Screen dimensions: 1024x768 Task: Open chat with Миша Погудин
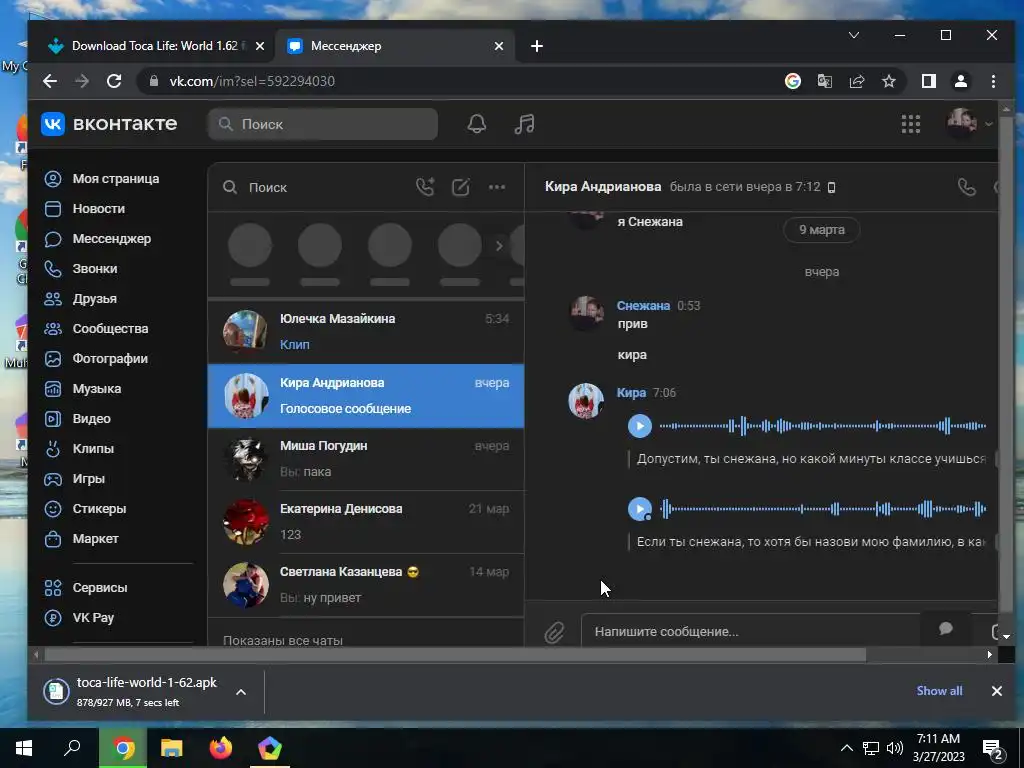point(366,459)
